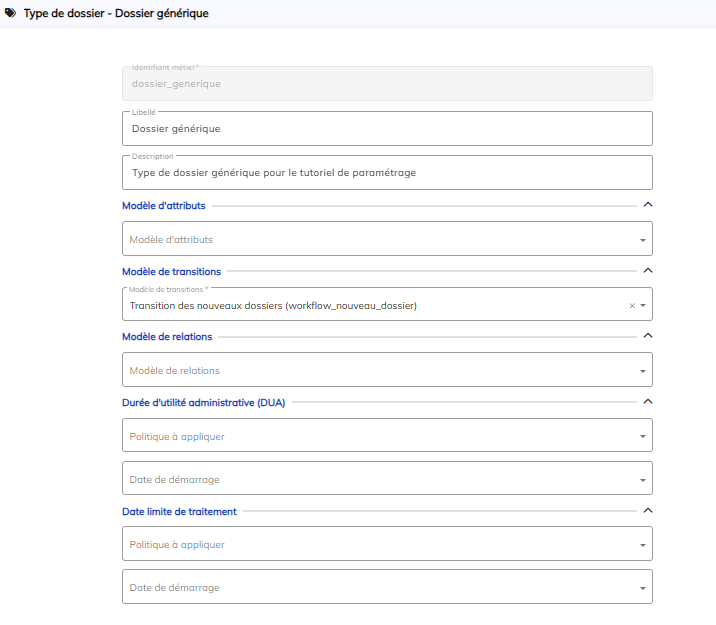This screenshot has width=716, height=625.
Task: Collapse the Modèle d'attributs section chevron
Action: pos(647,205)
